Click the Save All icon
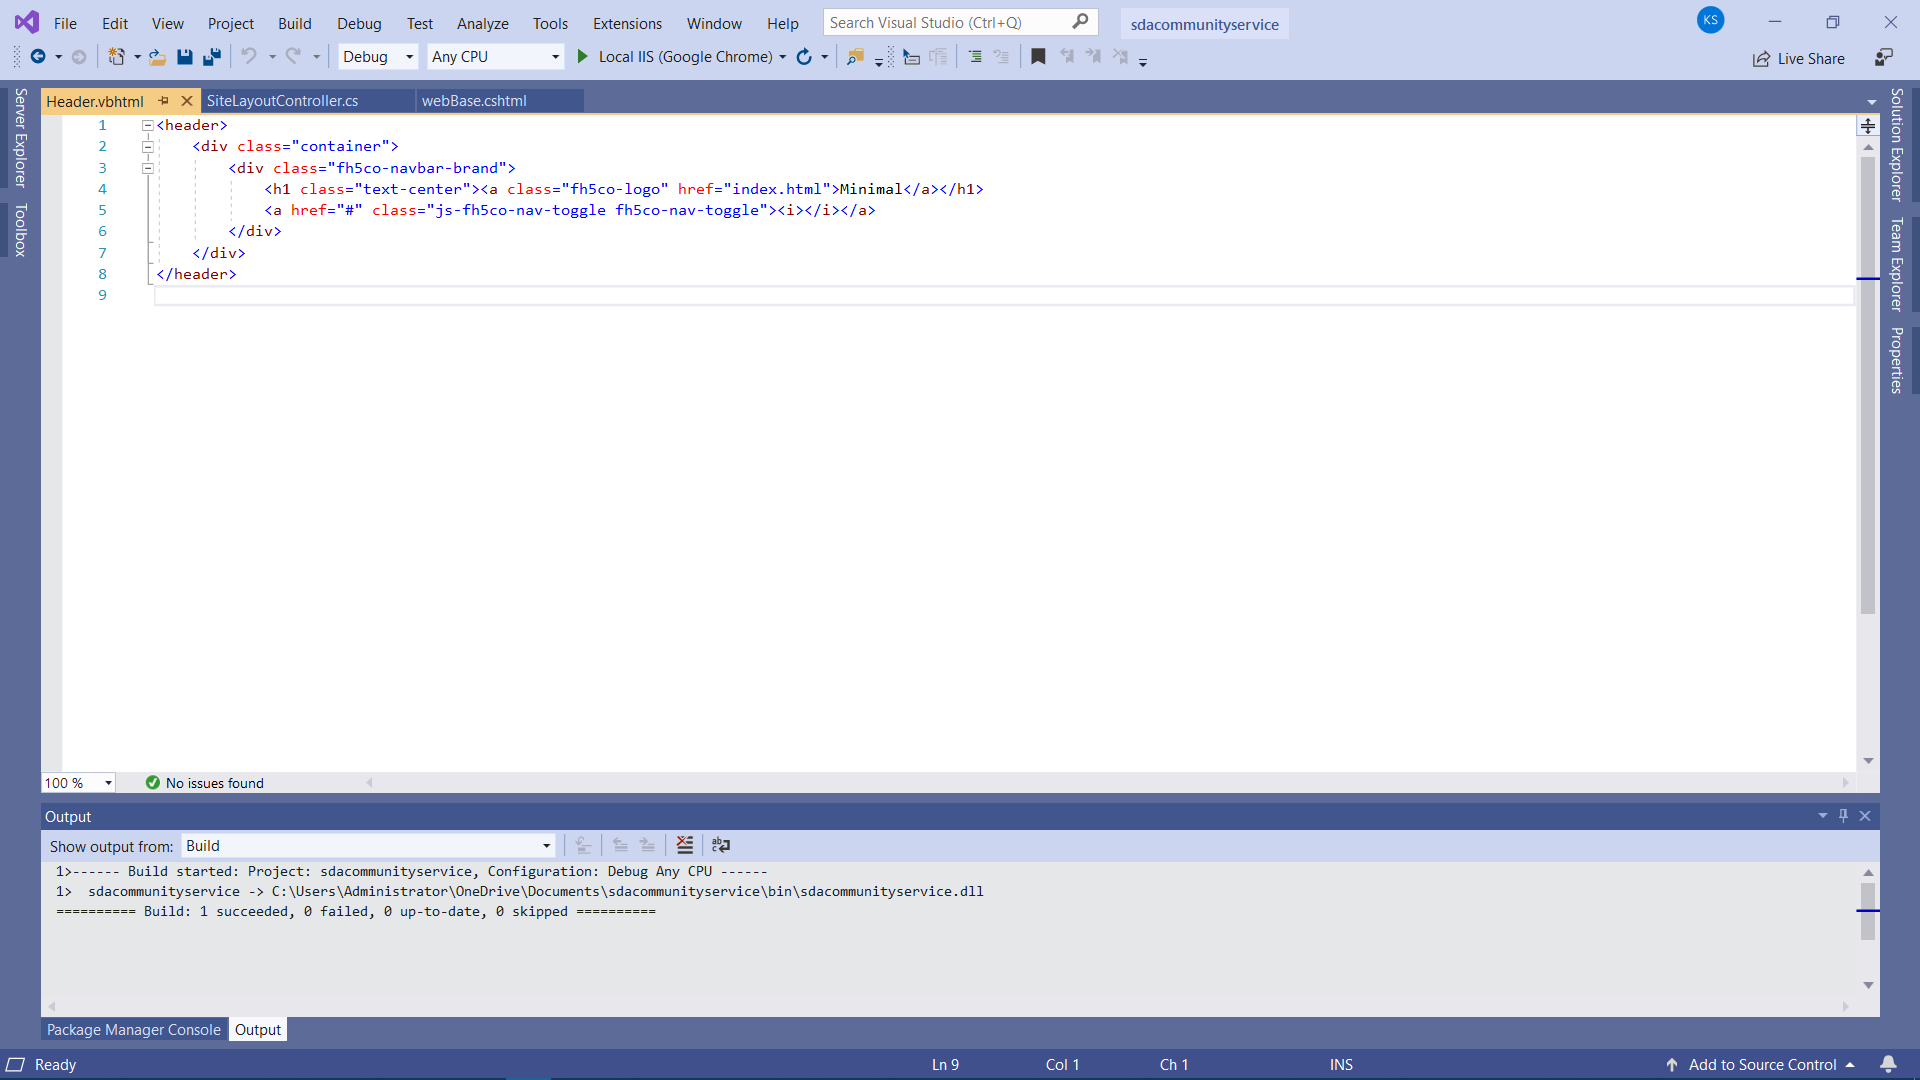This screenshot has width=1920, height=1080. 211,57
